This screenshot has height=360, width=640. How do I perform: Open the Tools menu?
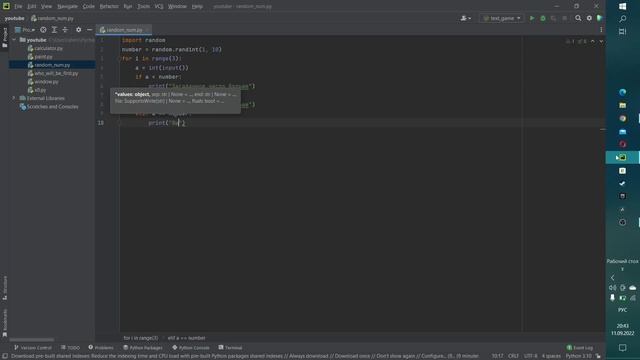point(143,7)
